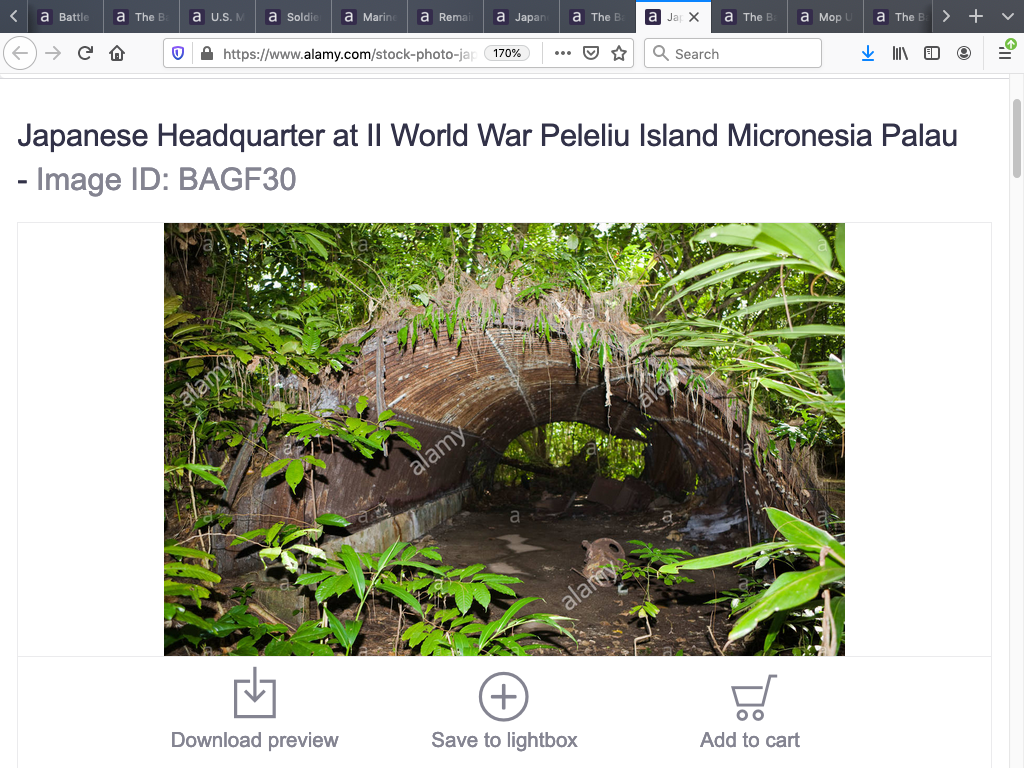Save page to Pocket
The height and width of the screenshot is (768, 1024).
tap(591, 54)
